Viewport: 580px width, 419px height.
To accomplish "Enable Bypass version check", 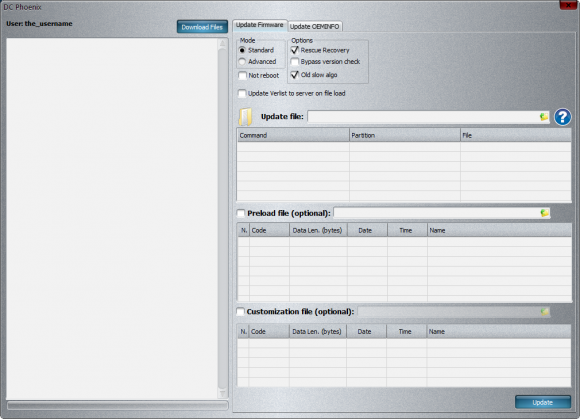I will 295,61.
